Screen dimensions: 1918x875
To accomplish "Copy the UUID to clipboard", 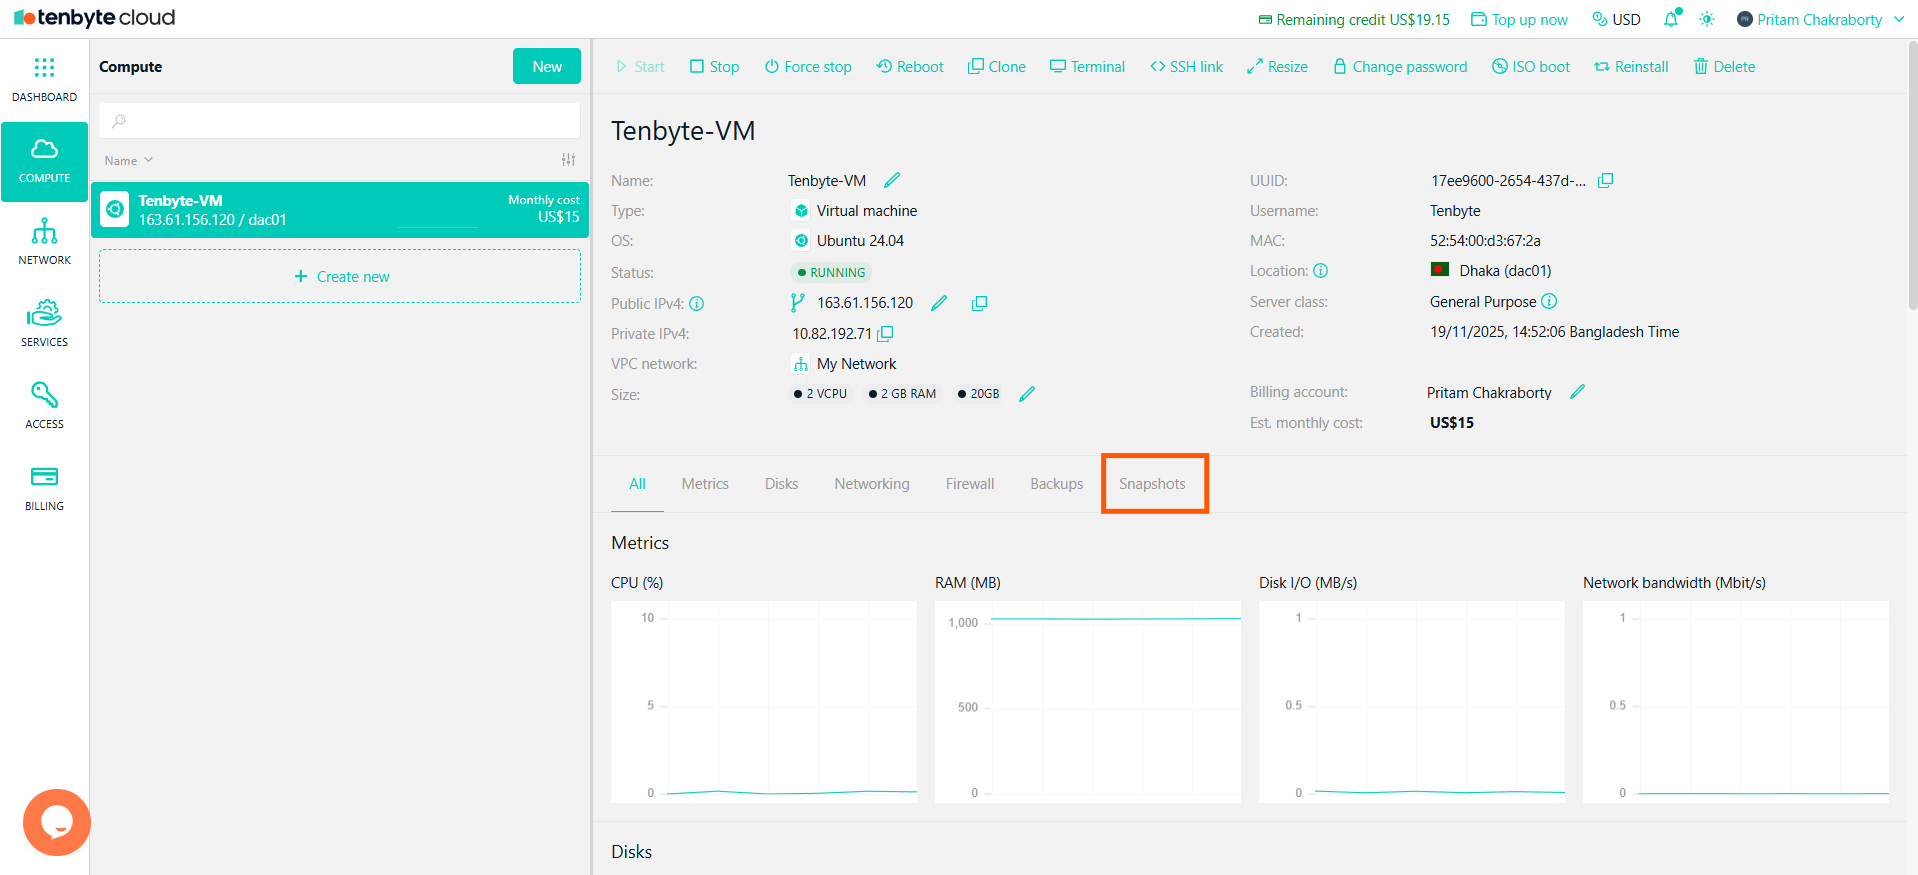I will [1605, 180].
